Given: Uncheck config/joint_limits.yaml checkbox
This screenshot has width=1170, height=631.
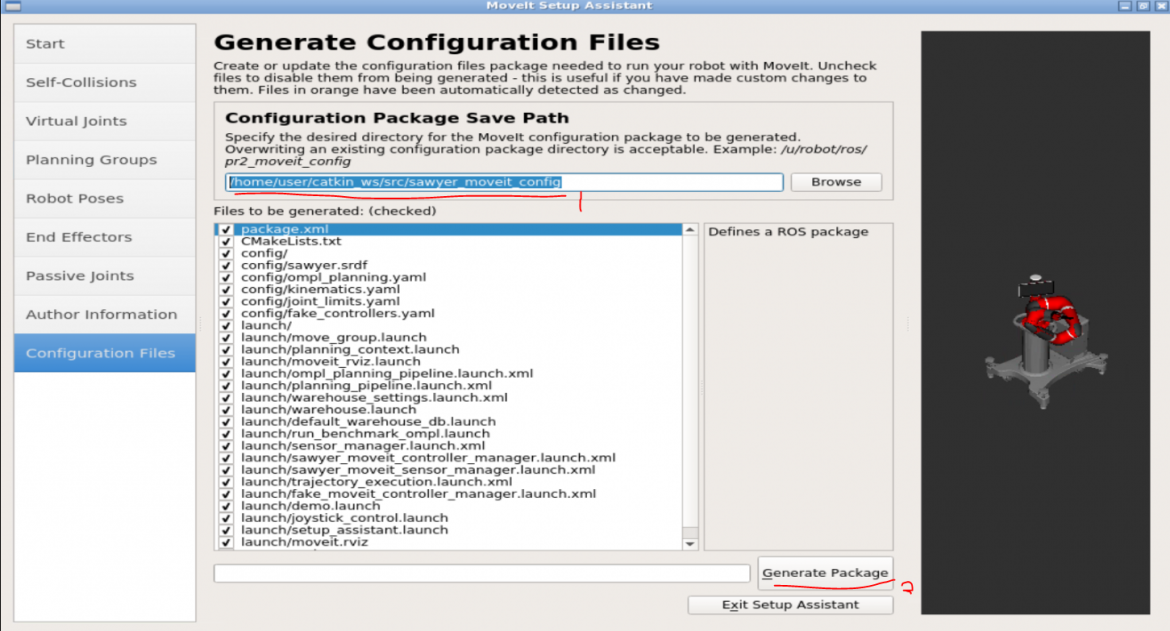Looking at the screenshot, I should coord(226,301).
